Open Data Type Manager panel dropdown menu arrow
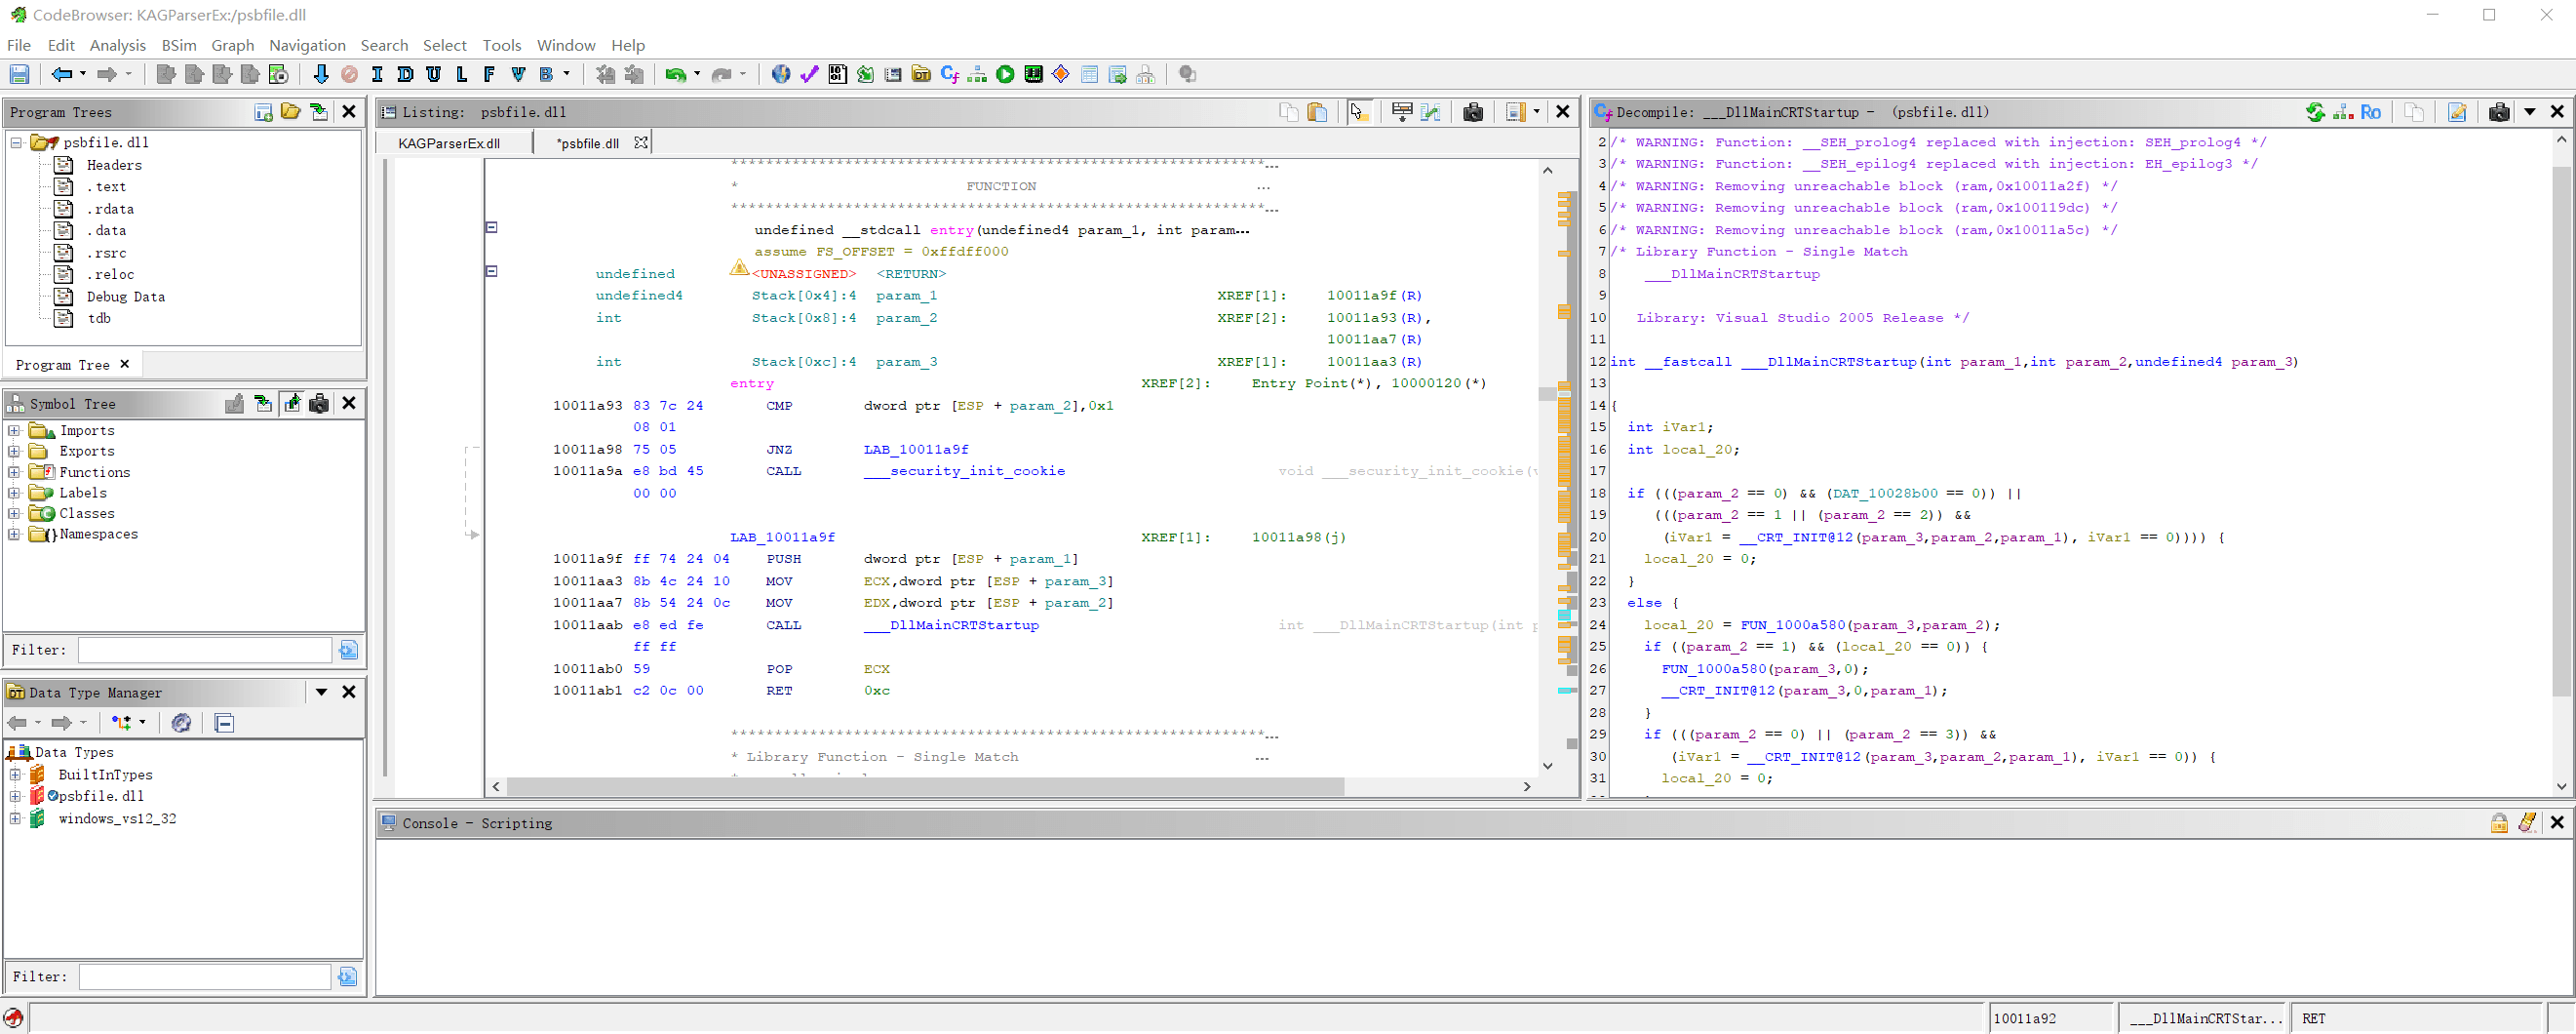Screen dimensions: 2576x1034 (x=321, y=692)
